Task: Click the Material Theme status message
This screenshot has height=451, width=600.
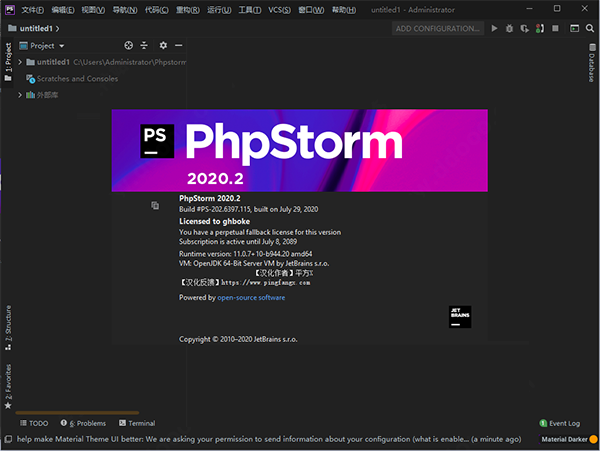Action: (x=269, y=439)
